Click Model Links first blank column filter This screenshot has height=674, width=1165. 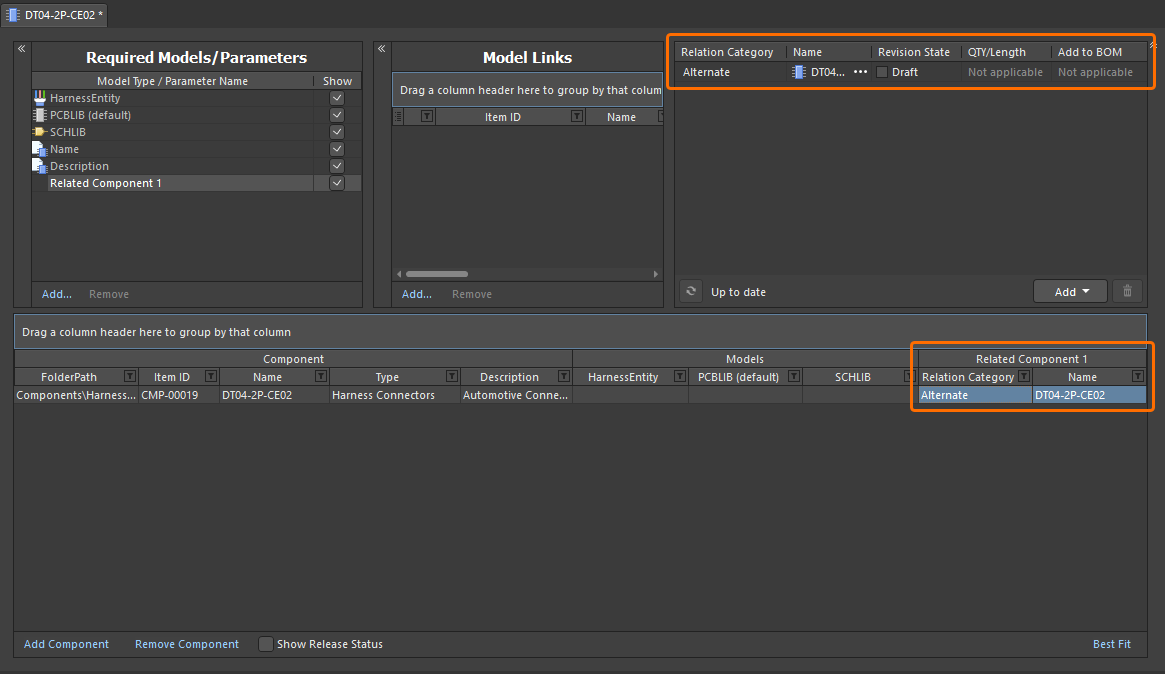426,117
